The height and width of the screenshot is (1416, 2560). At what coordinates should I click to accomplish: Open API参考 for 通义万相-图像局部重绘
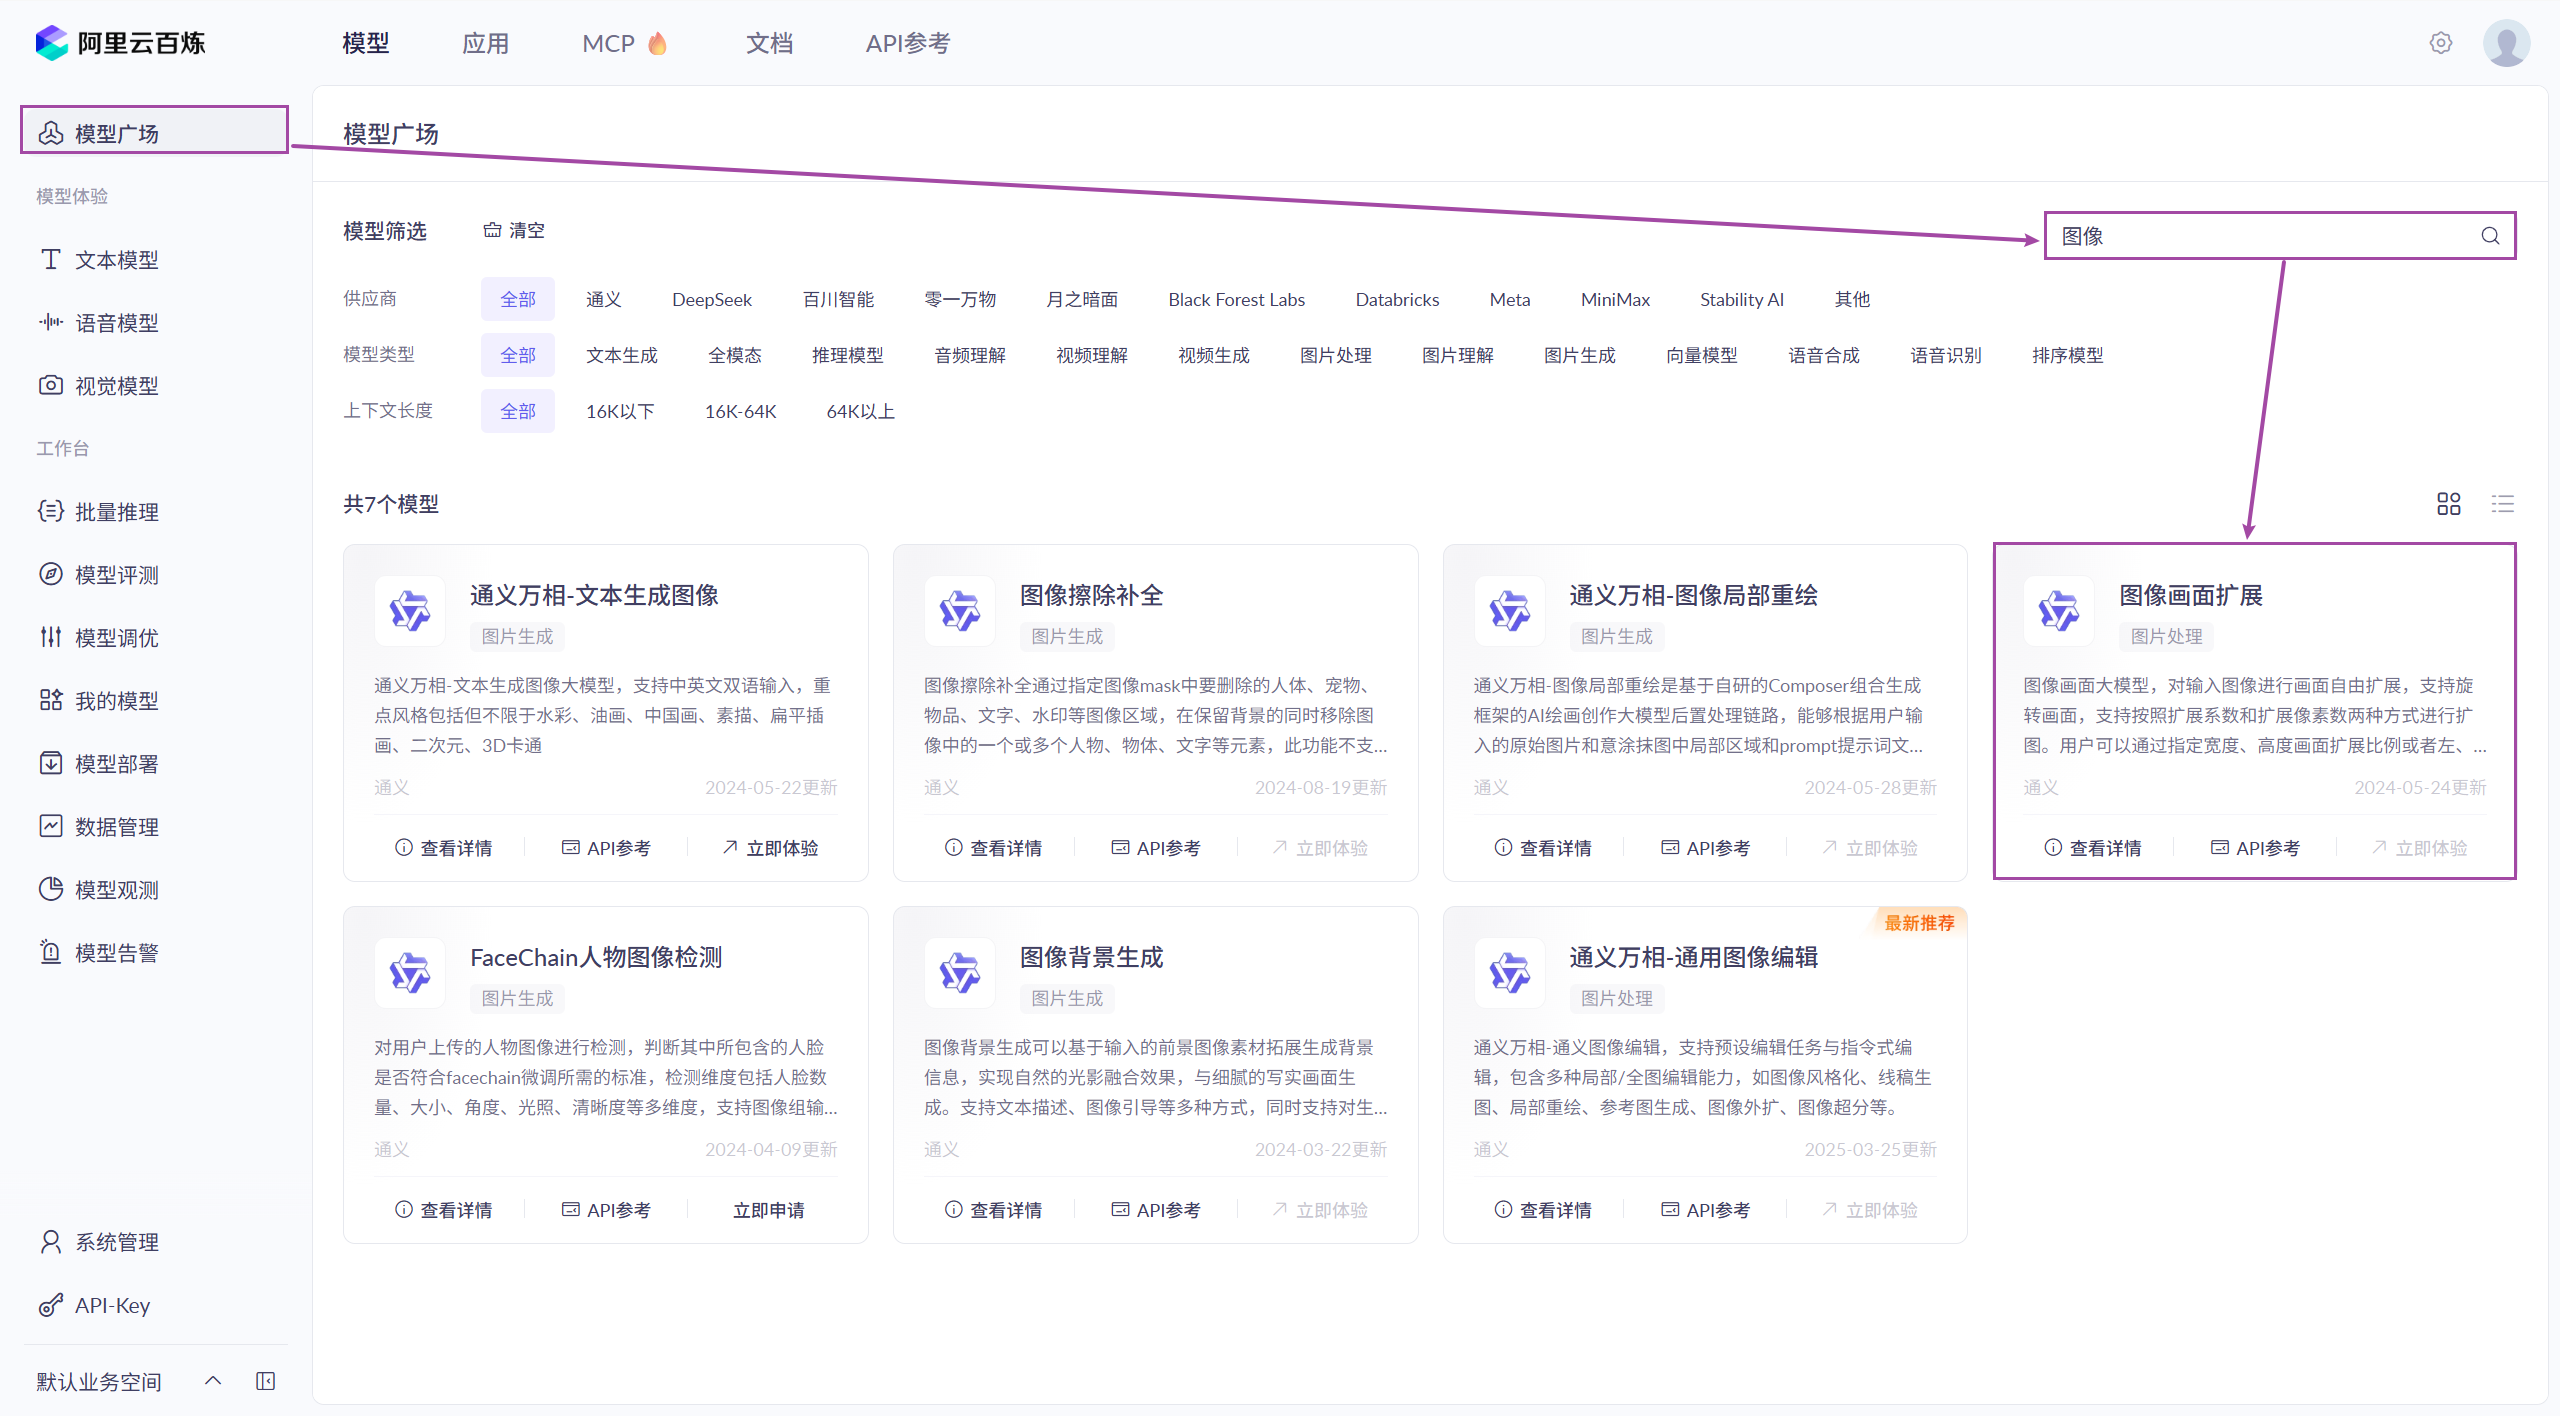coord(1706,848)
